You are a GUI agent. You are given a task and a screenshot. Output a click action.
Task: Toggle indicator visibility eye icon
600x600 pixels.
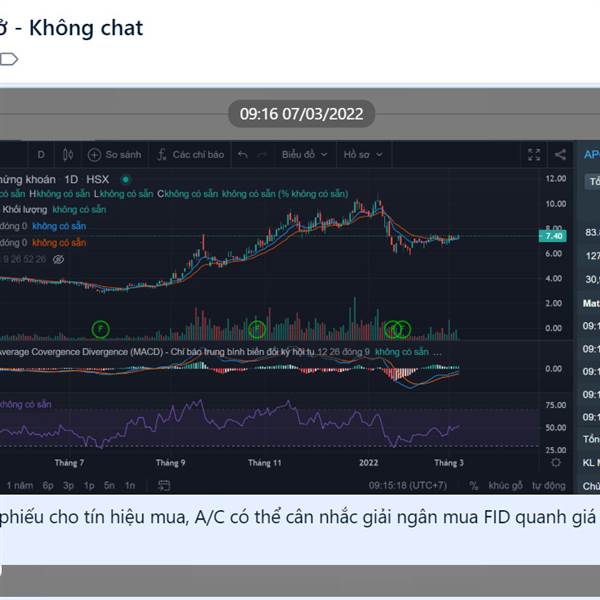pos(58,260)
